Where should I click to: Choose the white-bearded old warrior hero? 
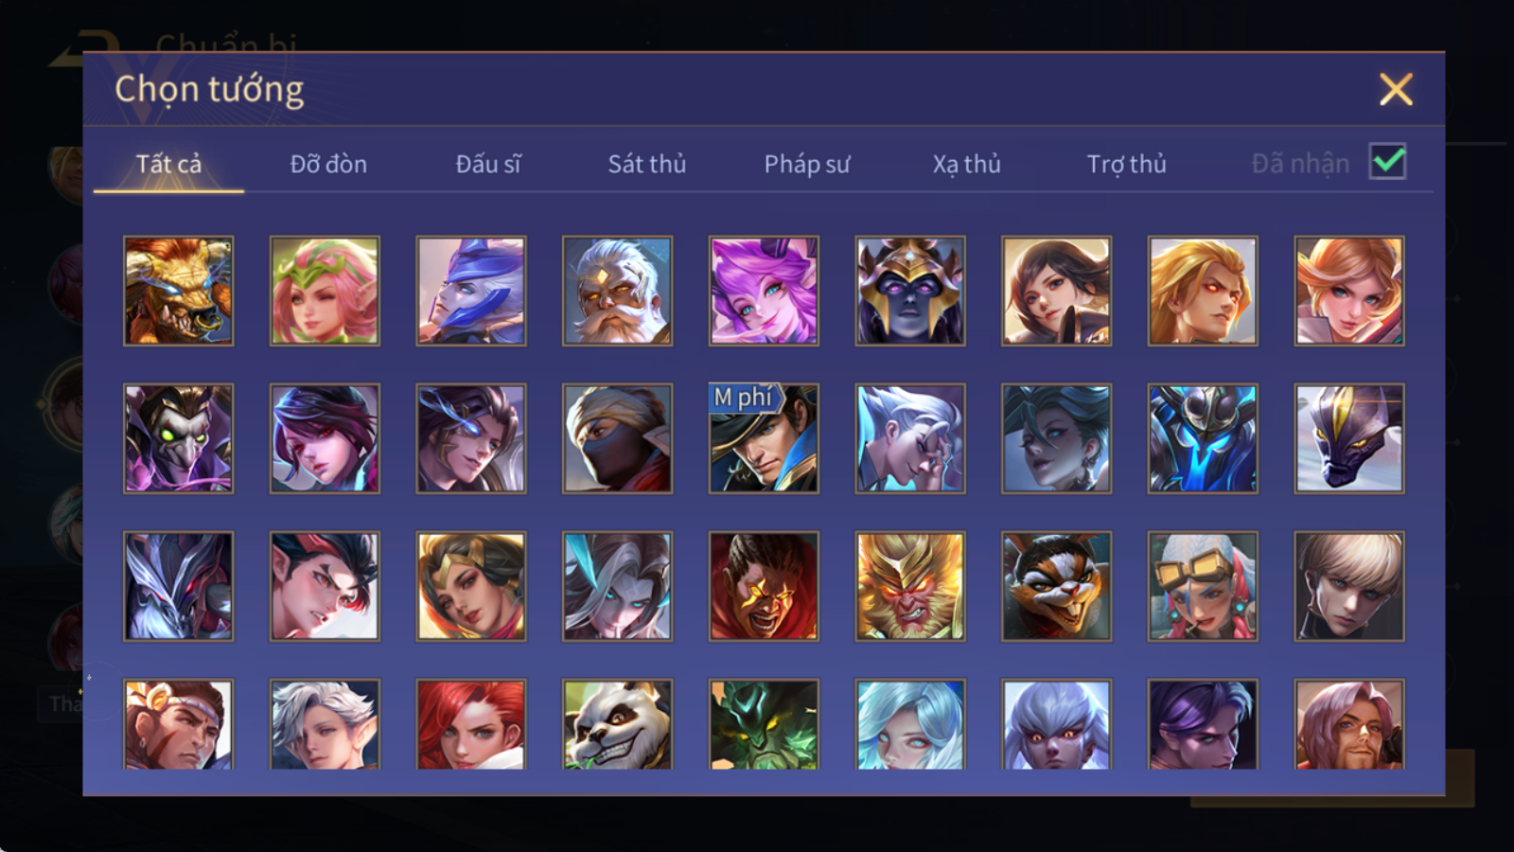click(x=617, y=291)
